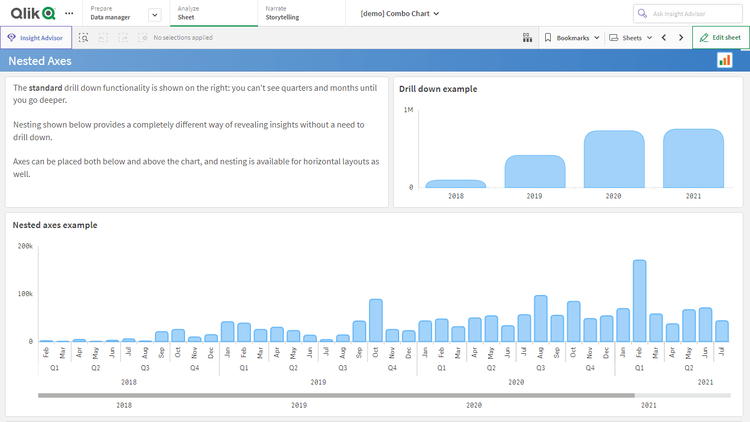Expand the [demo] Combo Chart app menu
This screenshot has width=750, height=422.
click(x=400, y=14)
